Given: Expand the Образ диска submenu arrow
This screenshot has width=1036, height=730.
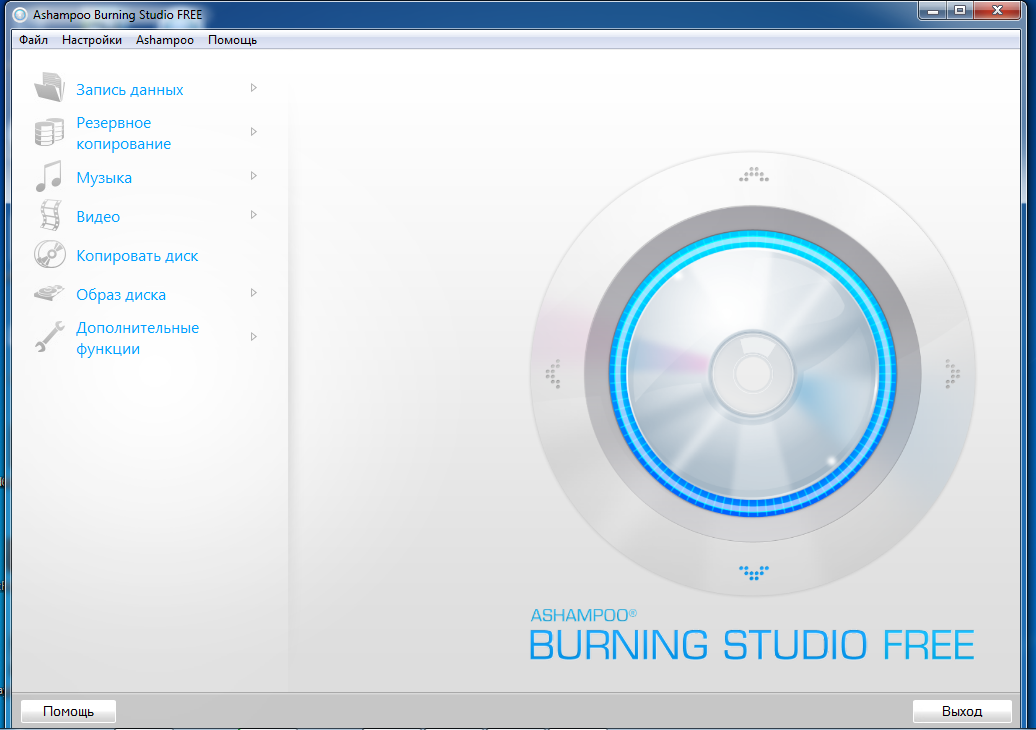Looking at the screenshot, I should pos(254,293).
